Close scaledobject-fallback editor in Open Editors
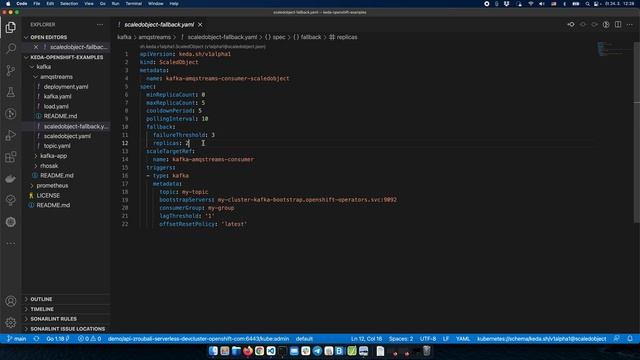Screen dimensions: 640x360 (36, 47)
